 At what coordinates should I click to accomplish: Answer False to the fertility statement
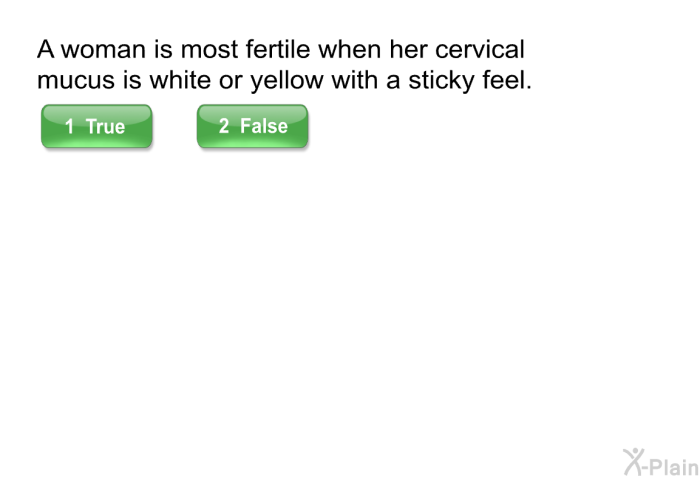pos(252,126)
